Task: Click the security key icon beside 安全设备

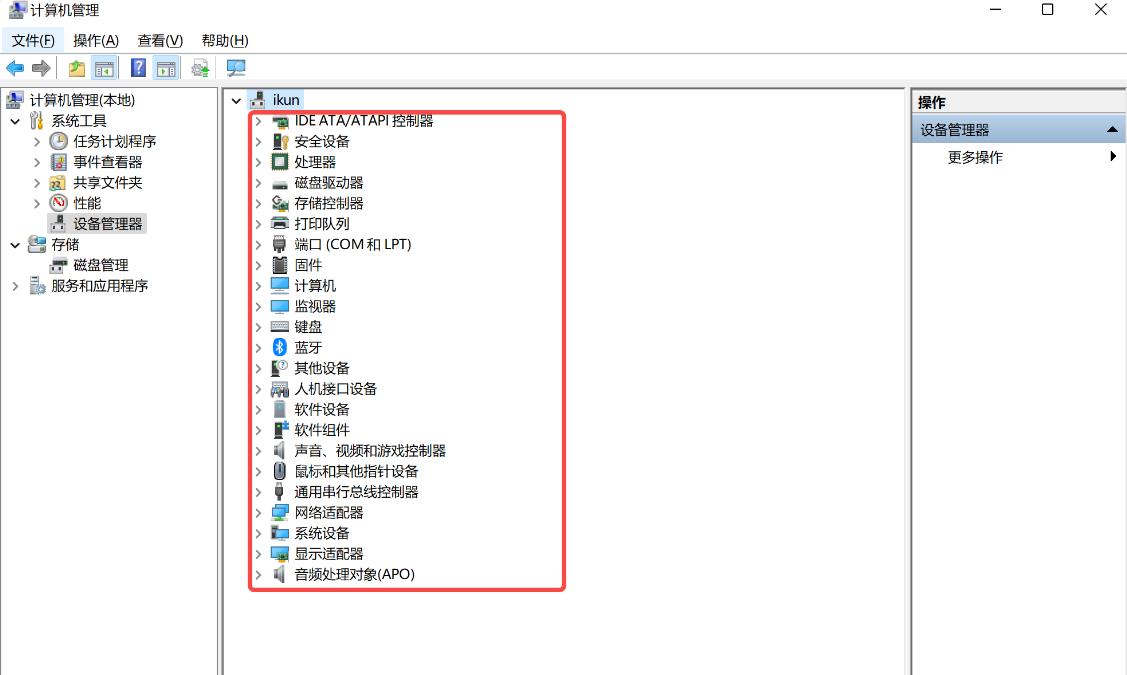Action: click(x=280, y=142)
